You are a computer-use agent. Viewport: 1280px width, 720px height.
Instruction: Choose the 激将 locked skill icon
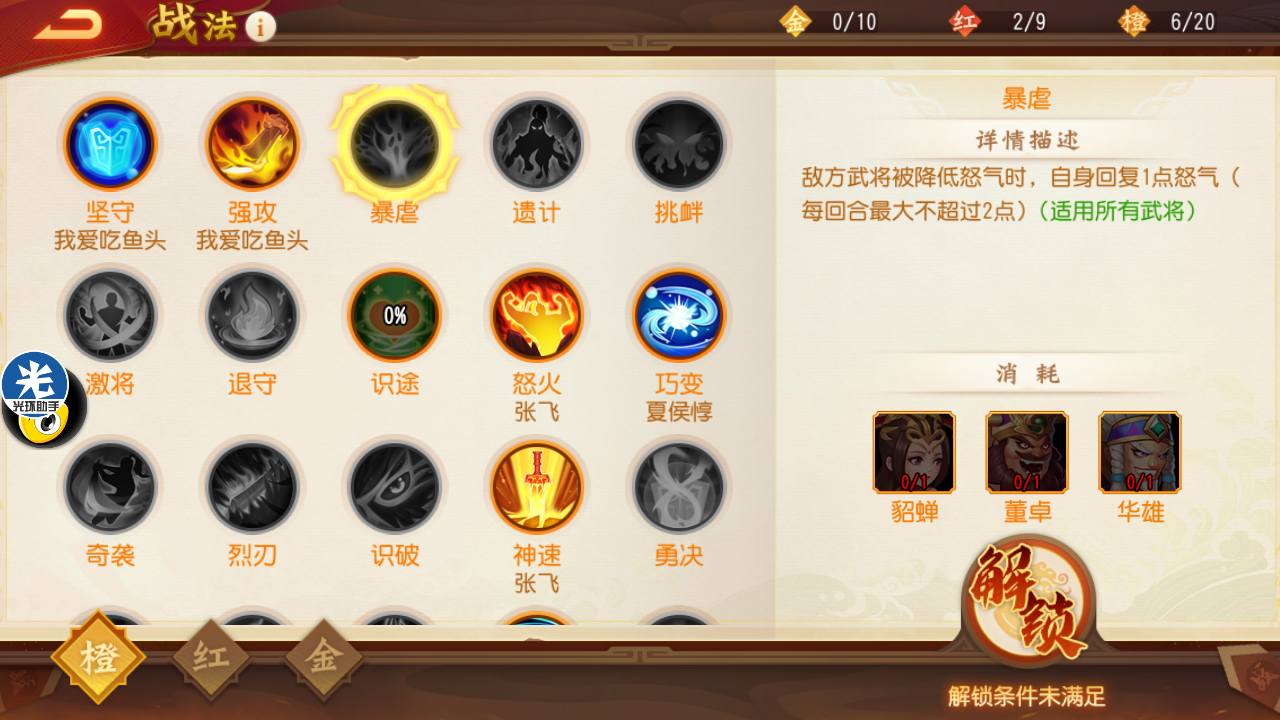[110, 316]
